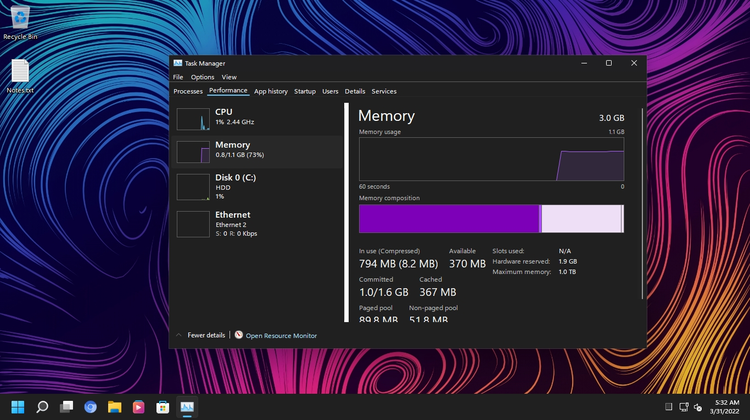Open Task View on the taskbar

(x=66, y=407)
